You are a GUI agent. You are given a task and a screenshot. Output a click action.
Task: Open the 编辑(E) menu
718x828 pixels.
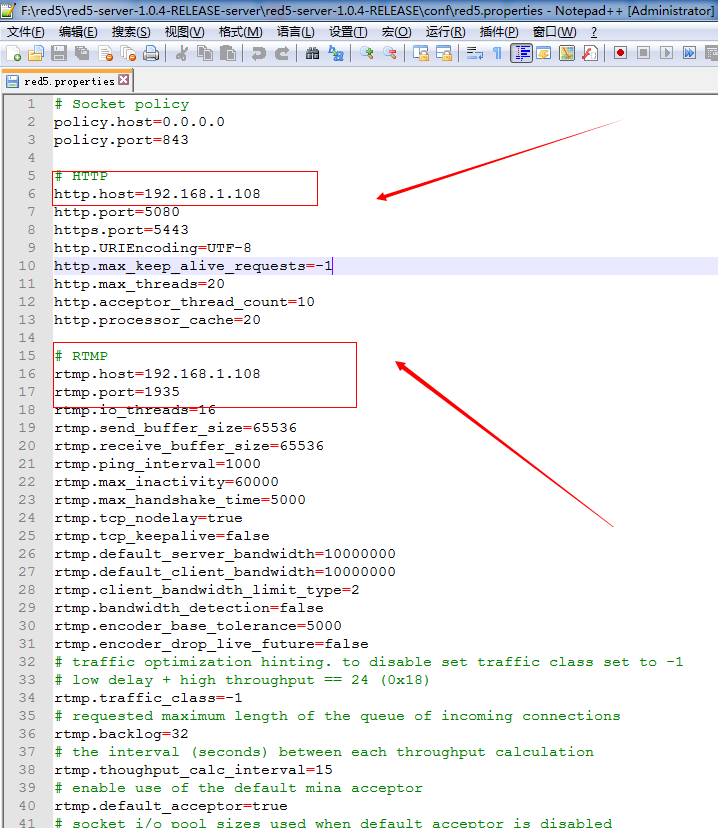78,32
